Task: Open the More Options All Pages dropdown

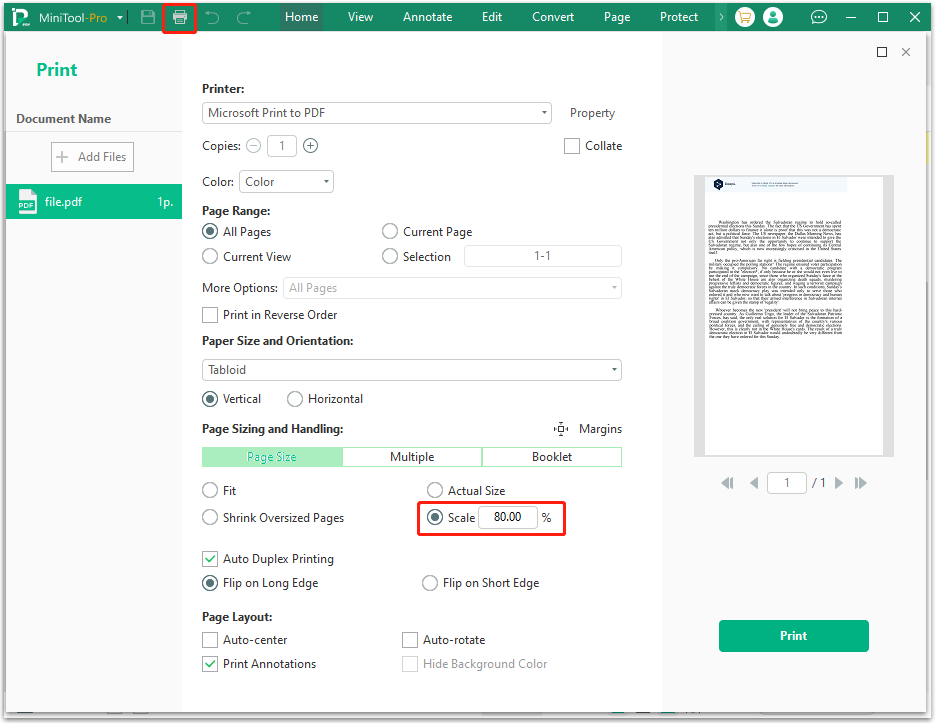Action: 452,288
